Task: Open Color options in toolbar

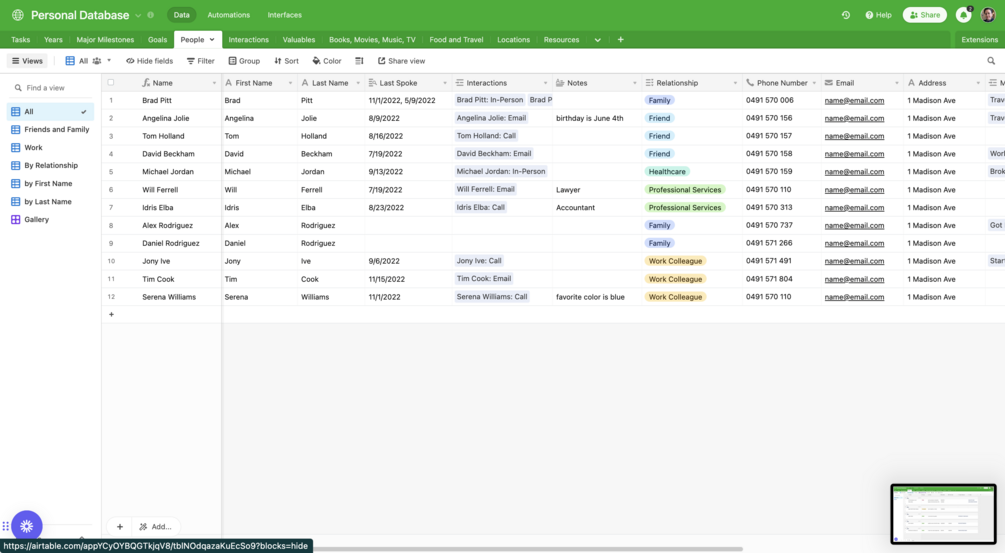Action: point(327,61)
